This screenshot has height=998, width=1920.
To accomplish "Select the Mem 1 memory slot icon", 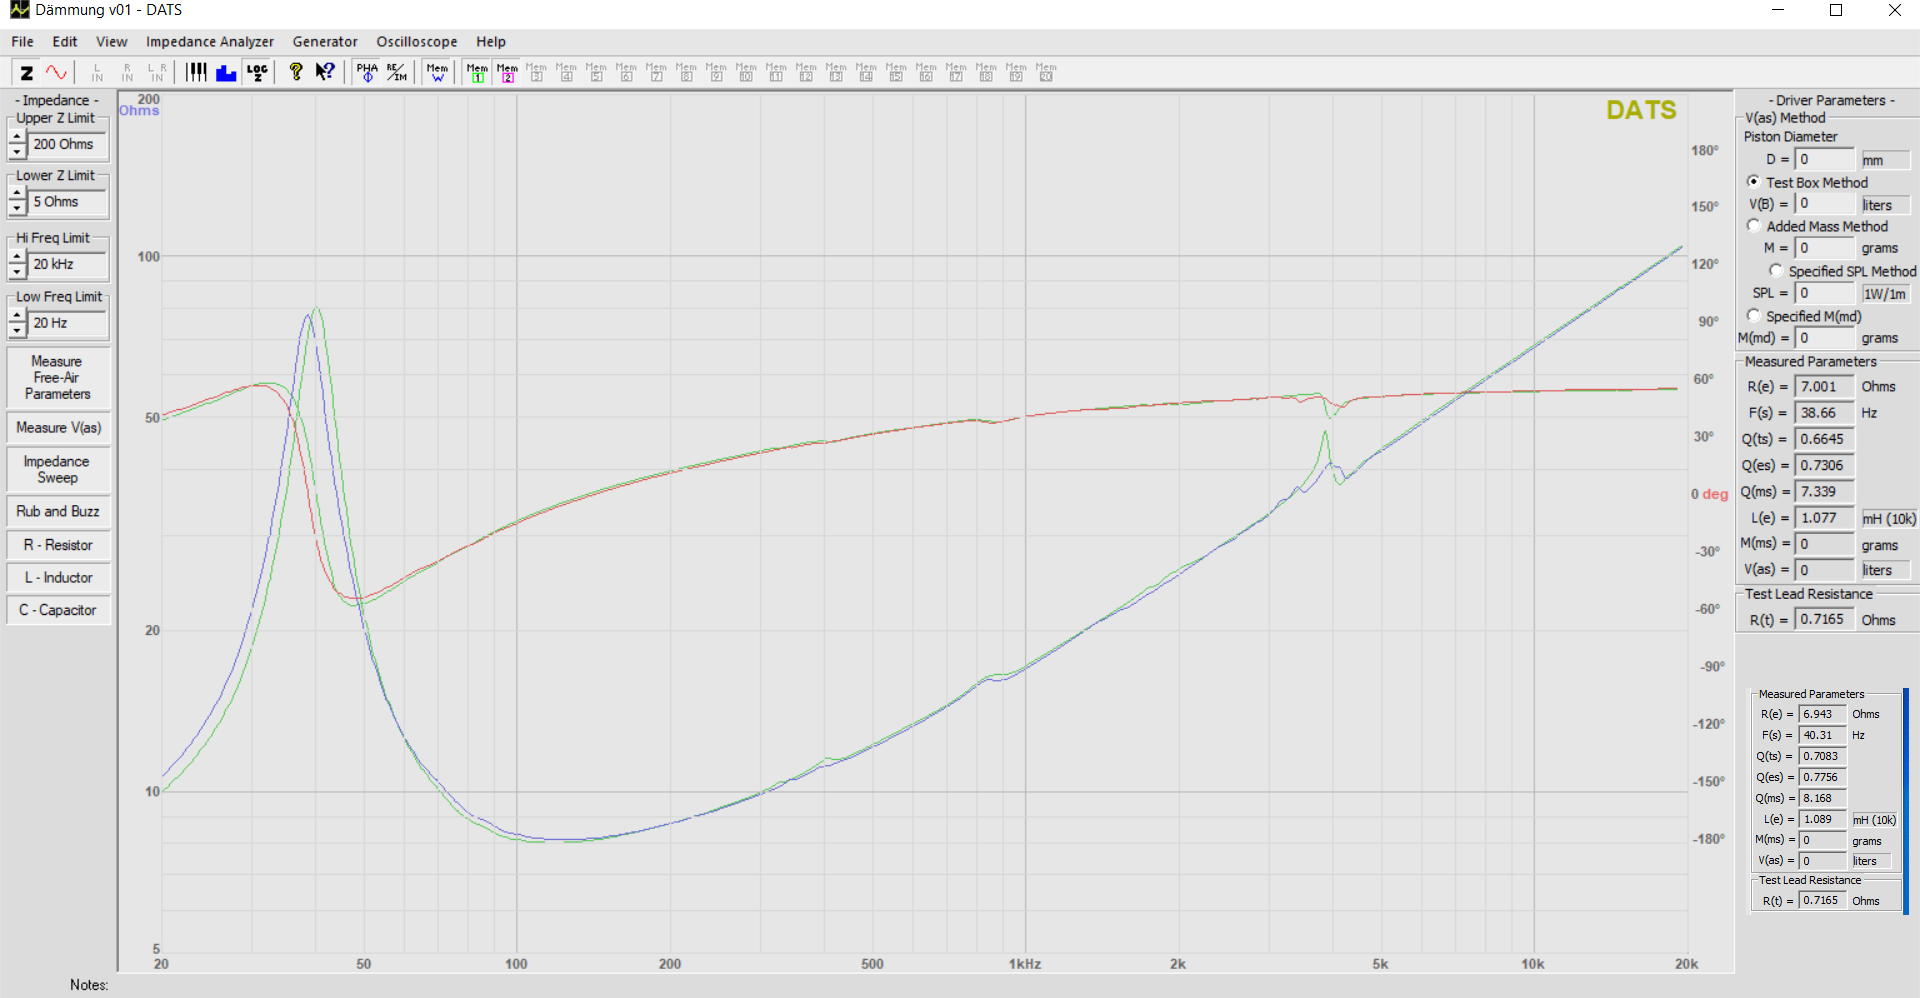I will [x=477, y=72].
